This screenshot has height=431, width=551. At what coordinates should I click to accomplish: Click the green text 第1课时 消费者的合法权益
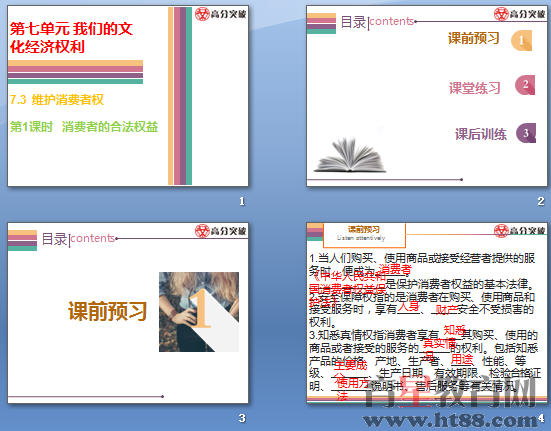[84, 126]
